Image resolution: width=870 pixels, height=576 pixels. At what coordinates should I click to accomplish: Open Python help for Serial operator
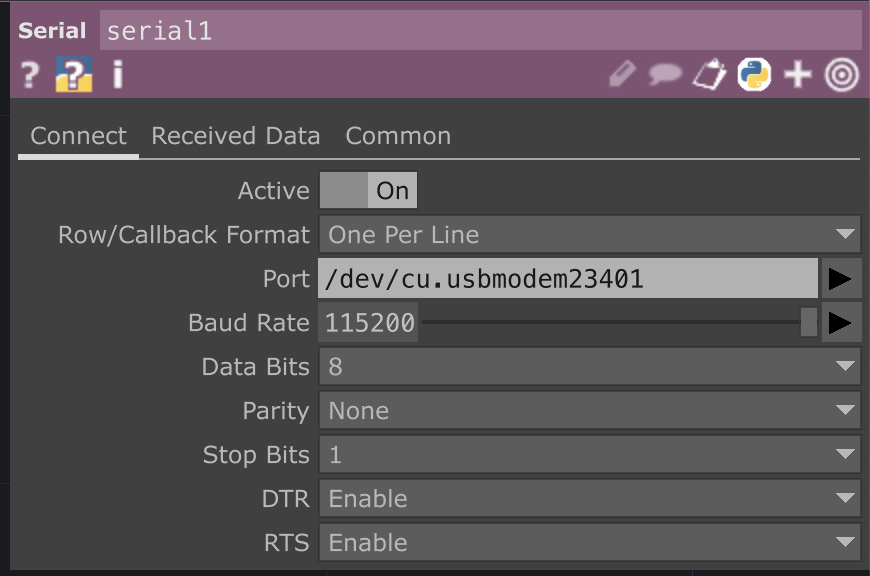(x=73, y=75)
